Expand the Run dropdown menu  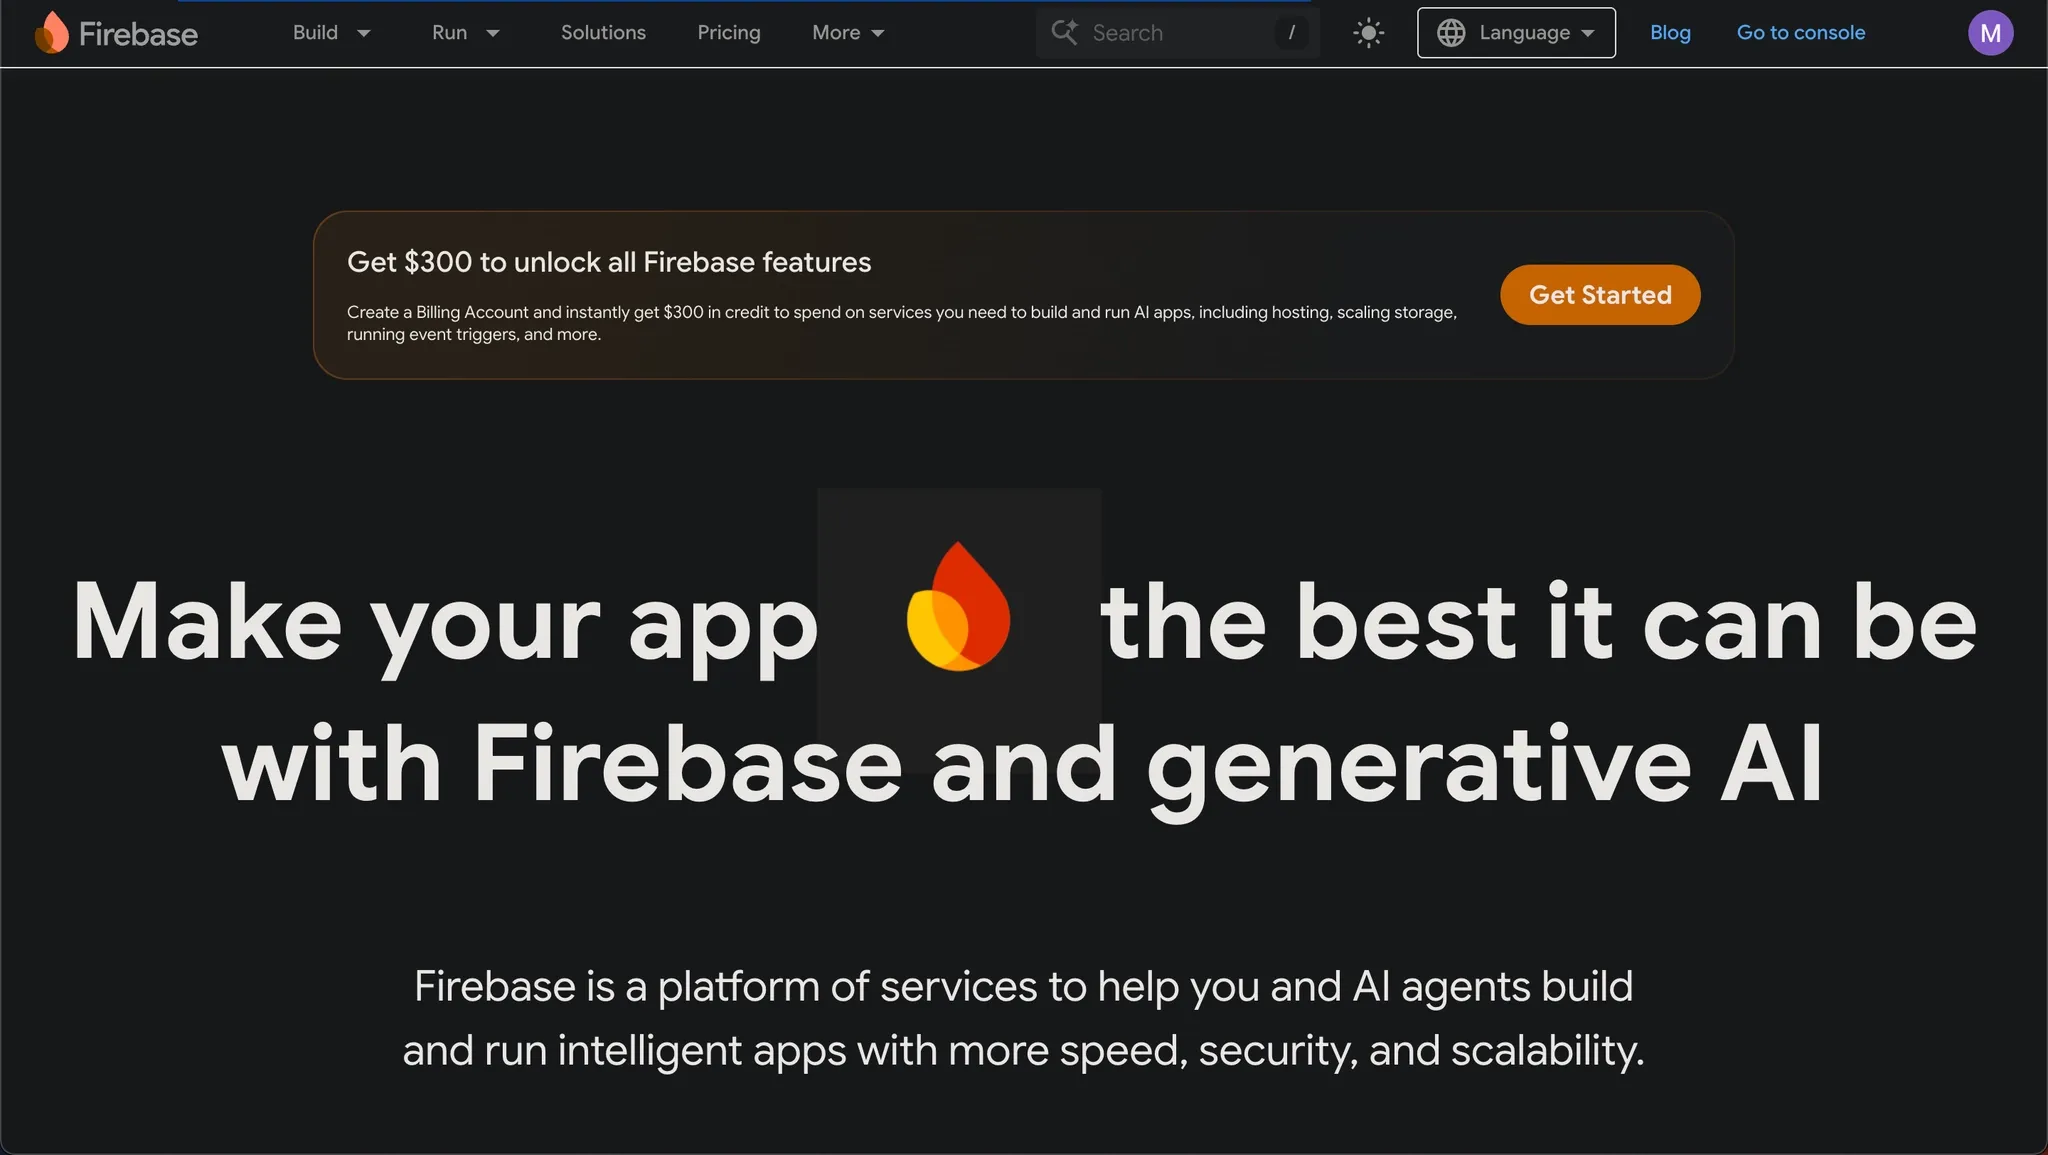466,33
